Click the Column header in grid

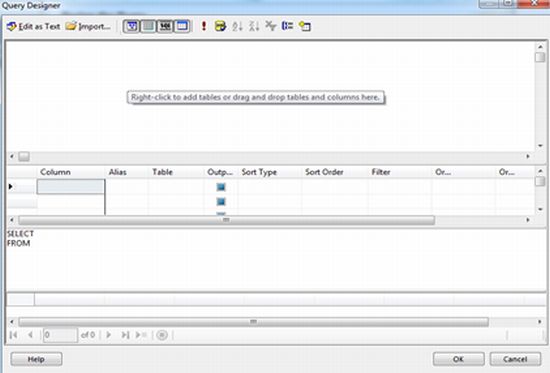coord(71,172)
